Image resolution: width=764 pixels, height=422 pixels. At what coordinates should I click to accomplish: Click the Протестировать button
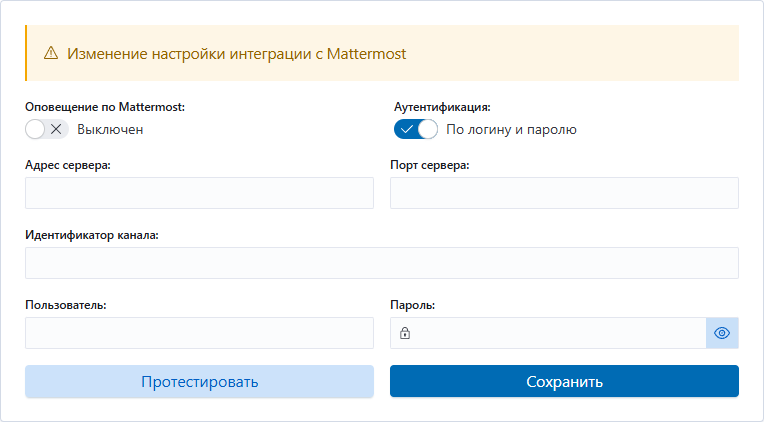coord(199,382)
